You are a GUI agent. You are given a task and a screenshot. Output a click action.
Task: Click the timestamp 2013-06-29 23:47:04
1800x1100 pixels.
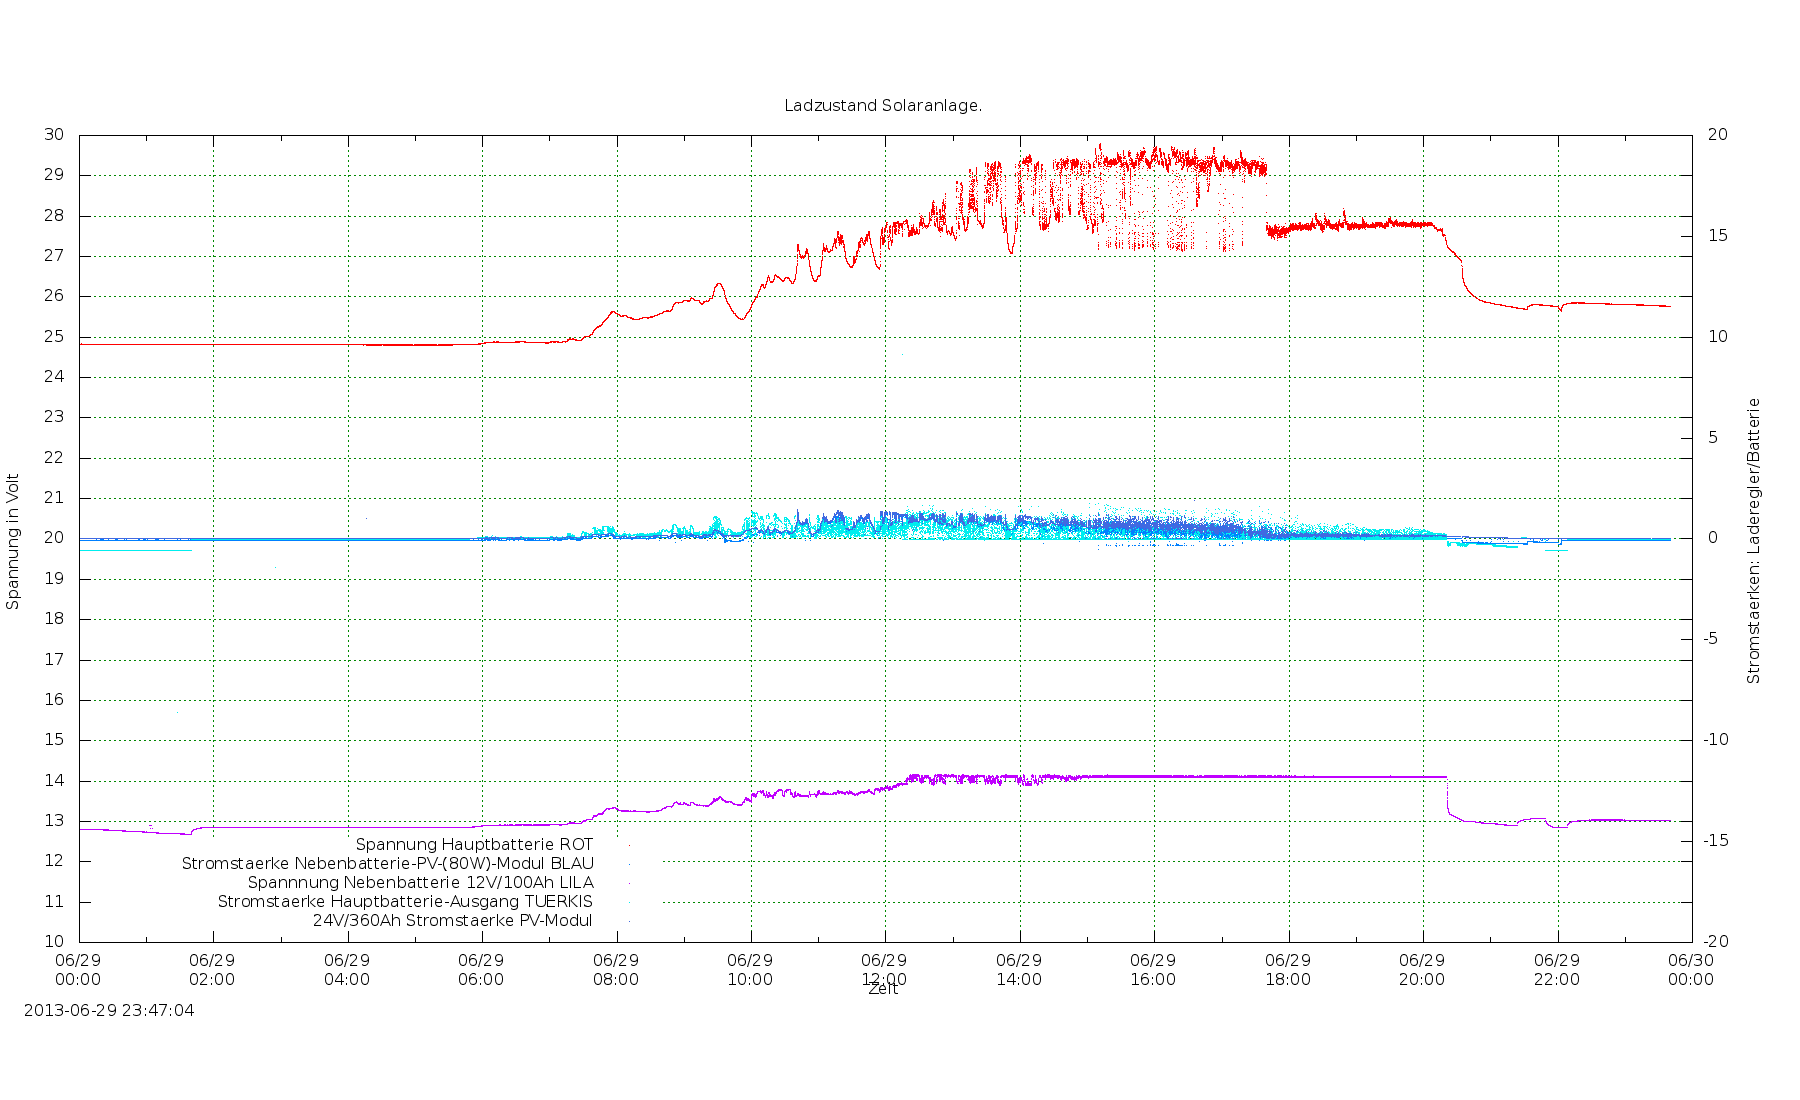(109, 1011)
